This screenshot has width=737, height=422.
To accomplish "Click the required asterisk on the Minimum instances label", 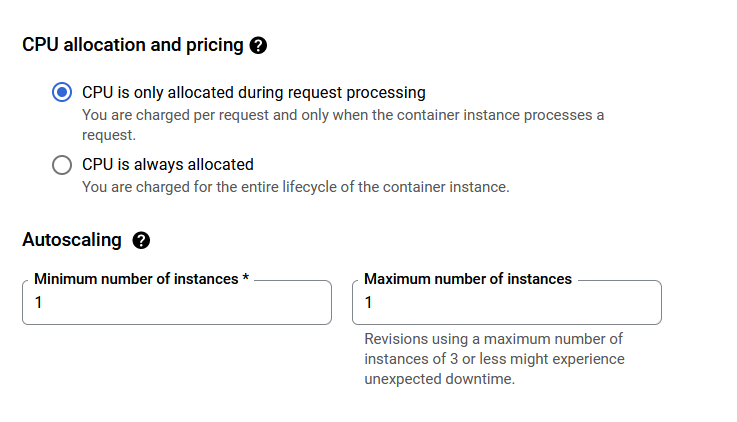I will coord(245,277).
